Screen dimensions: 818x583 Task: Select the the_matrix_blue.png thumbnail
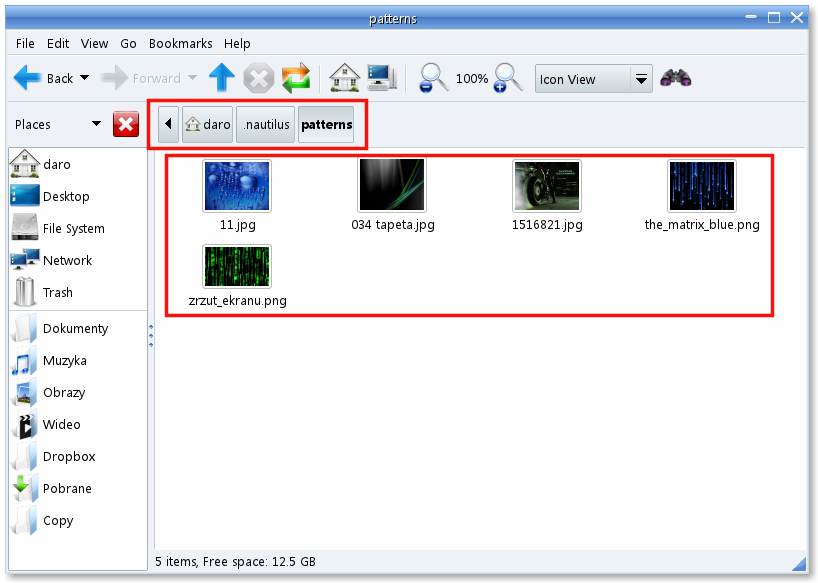click(702, 186)
